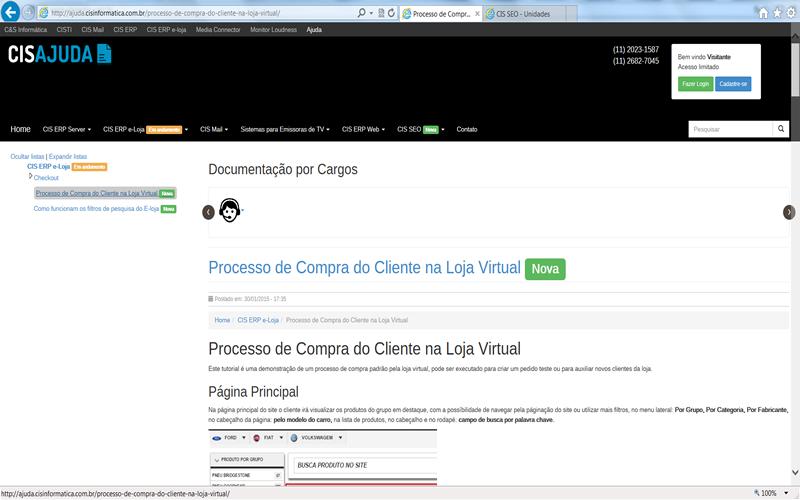Viewport: 800px width, 500px height.
Task: Expand Sistemas para Emissoras de TV menu
Action: point(285,130)
